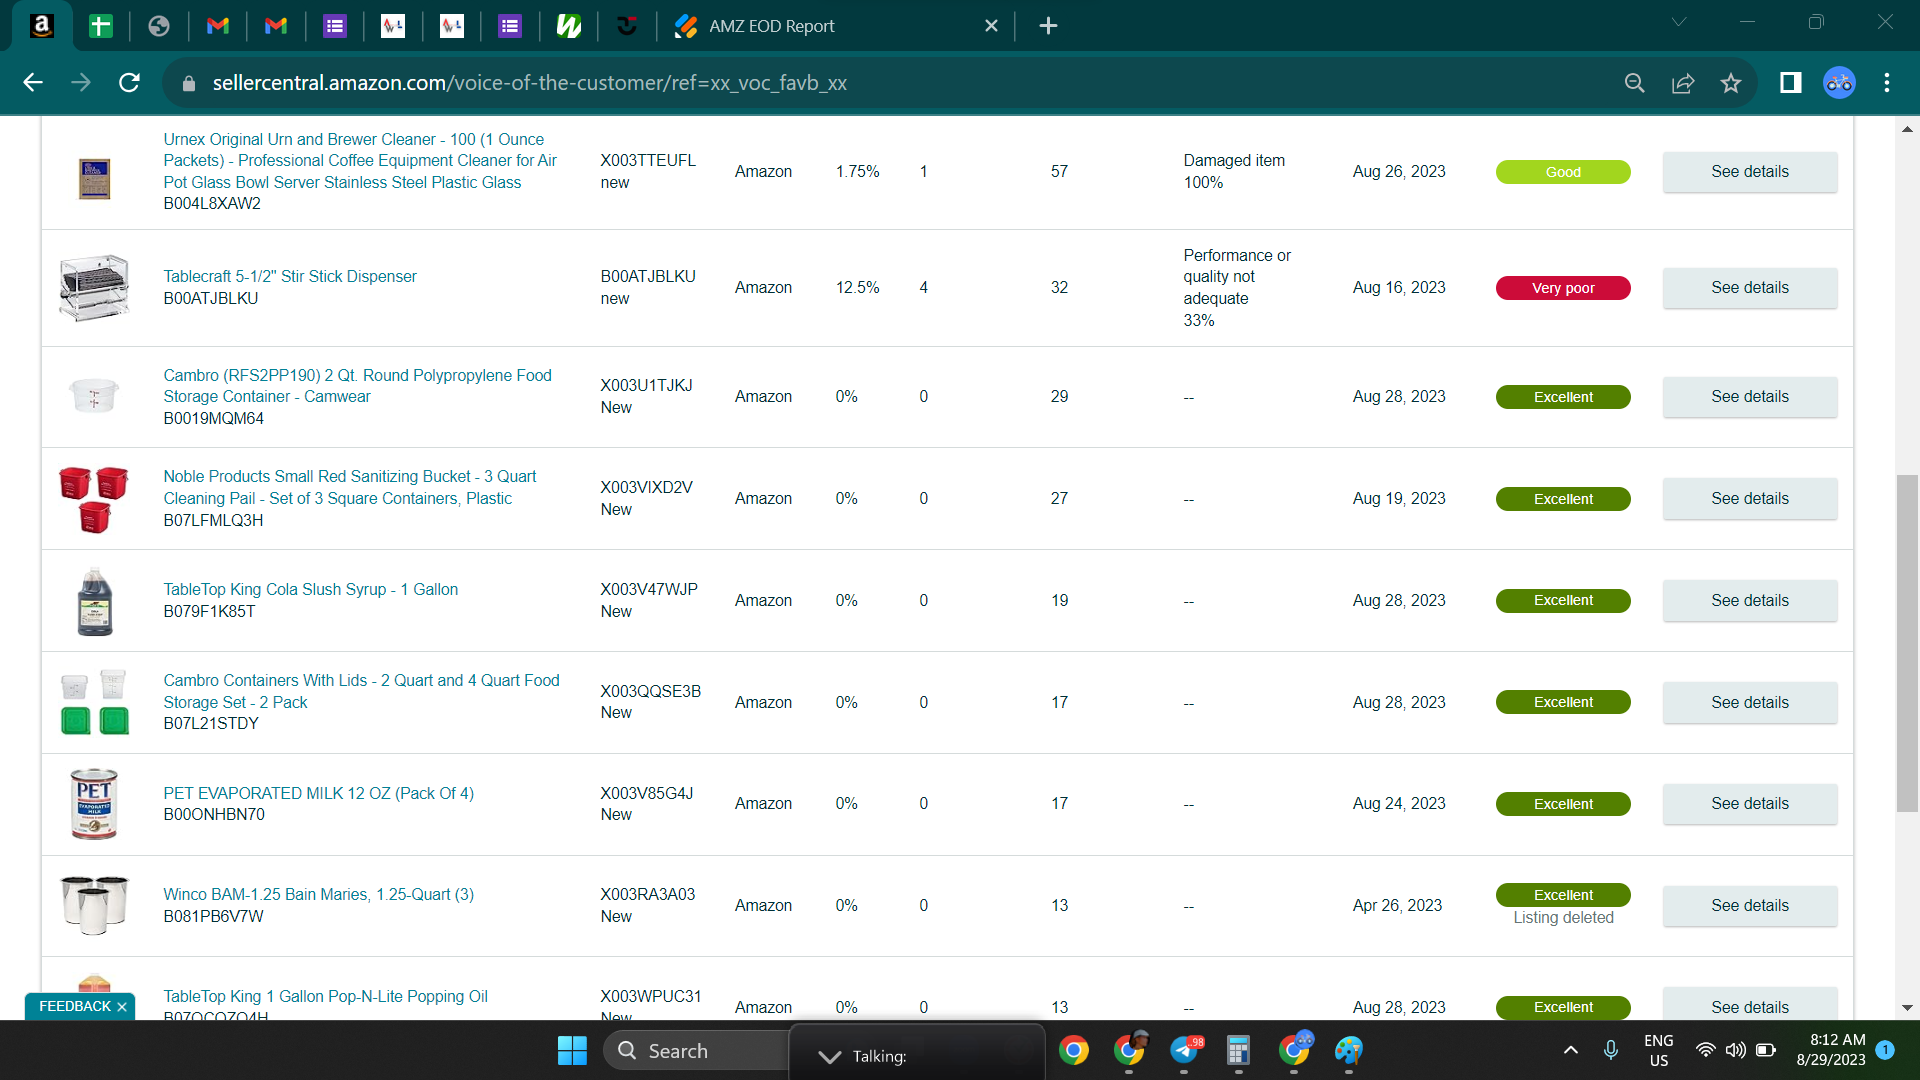Open Calculator from the taskbar
Screen dimensions: 1920x1080
pyautogui.click(x=1239, y=1051)
